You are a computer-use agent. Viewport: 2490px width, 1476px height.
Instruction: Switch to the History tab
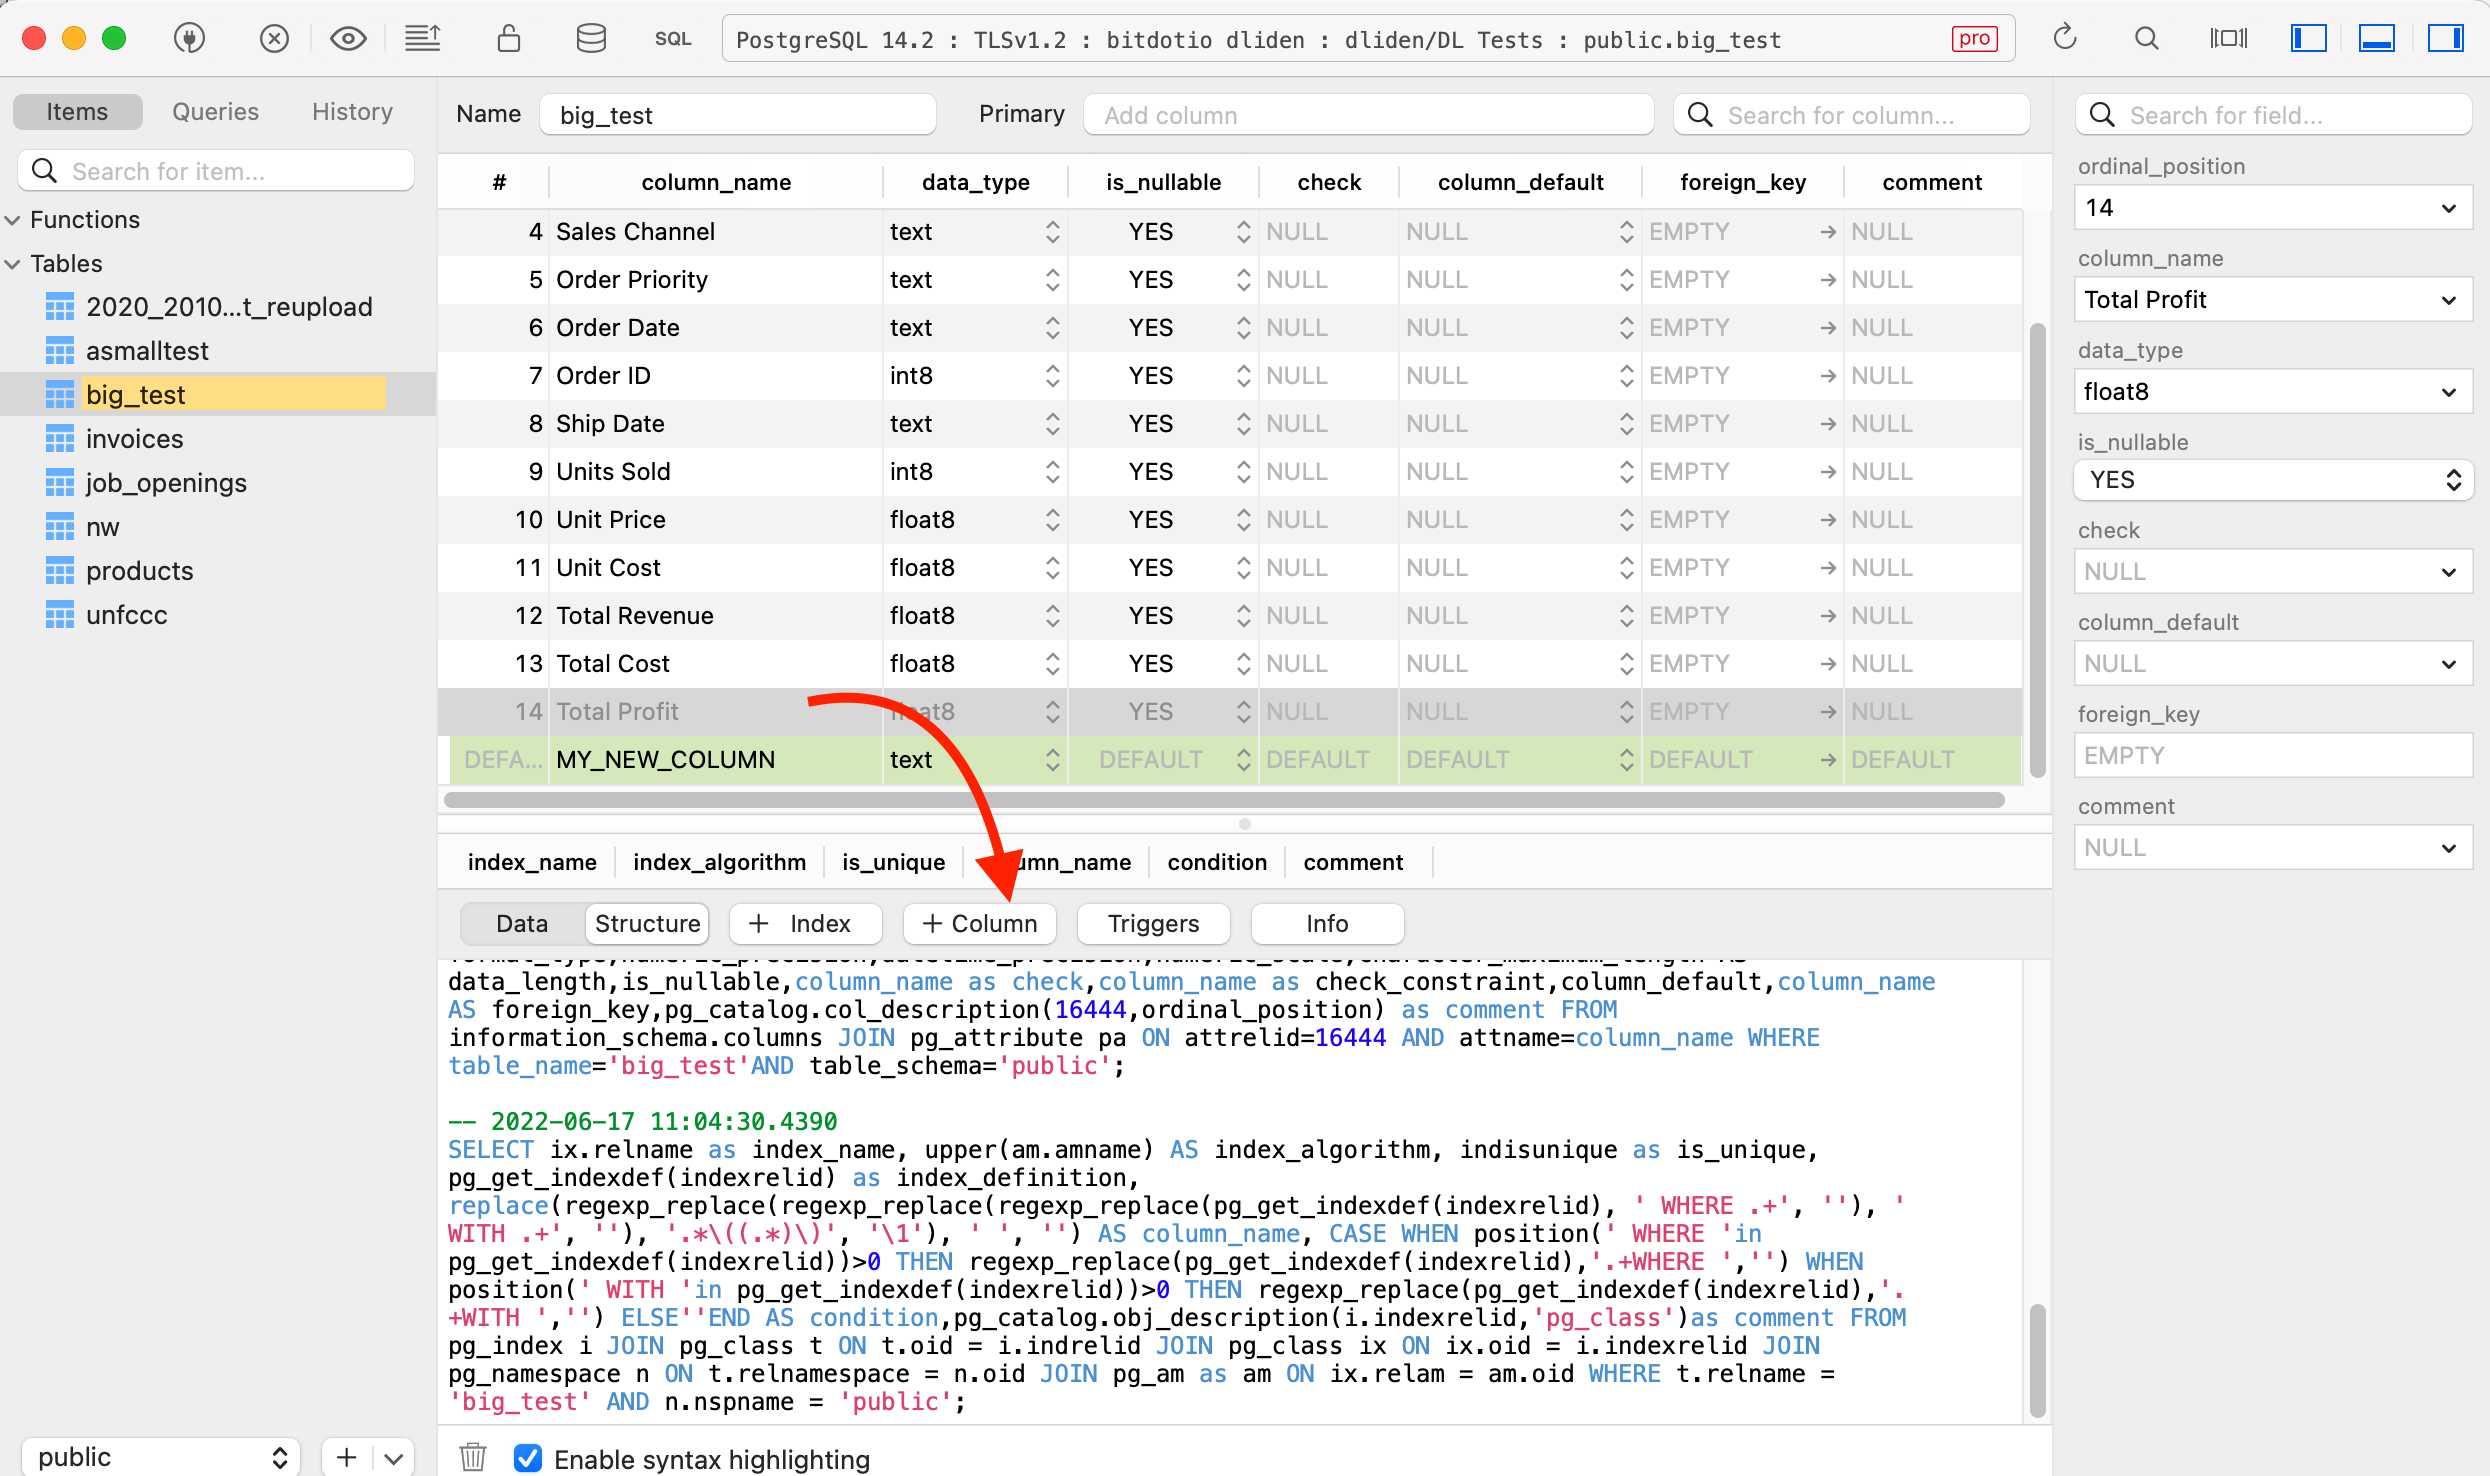tap(352, 112)
